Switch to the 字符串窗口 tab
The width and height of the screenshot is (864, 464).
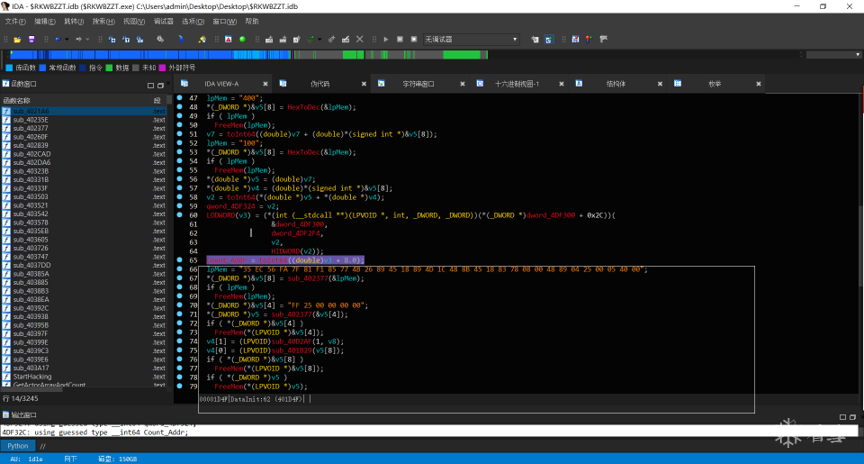point(418,84)
